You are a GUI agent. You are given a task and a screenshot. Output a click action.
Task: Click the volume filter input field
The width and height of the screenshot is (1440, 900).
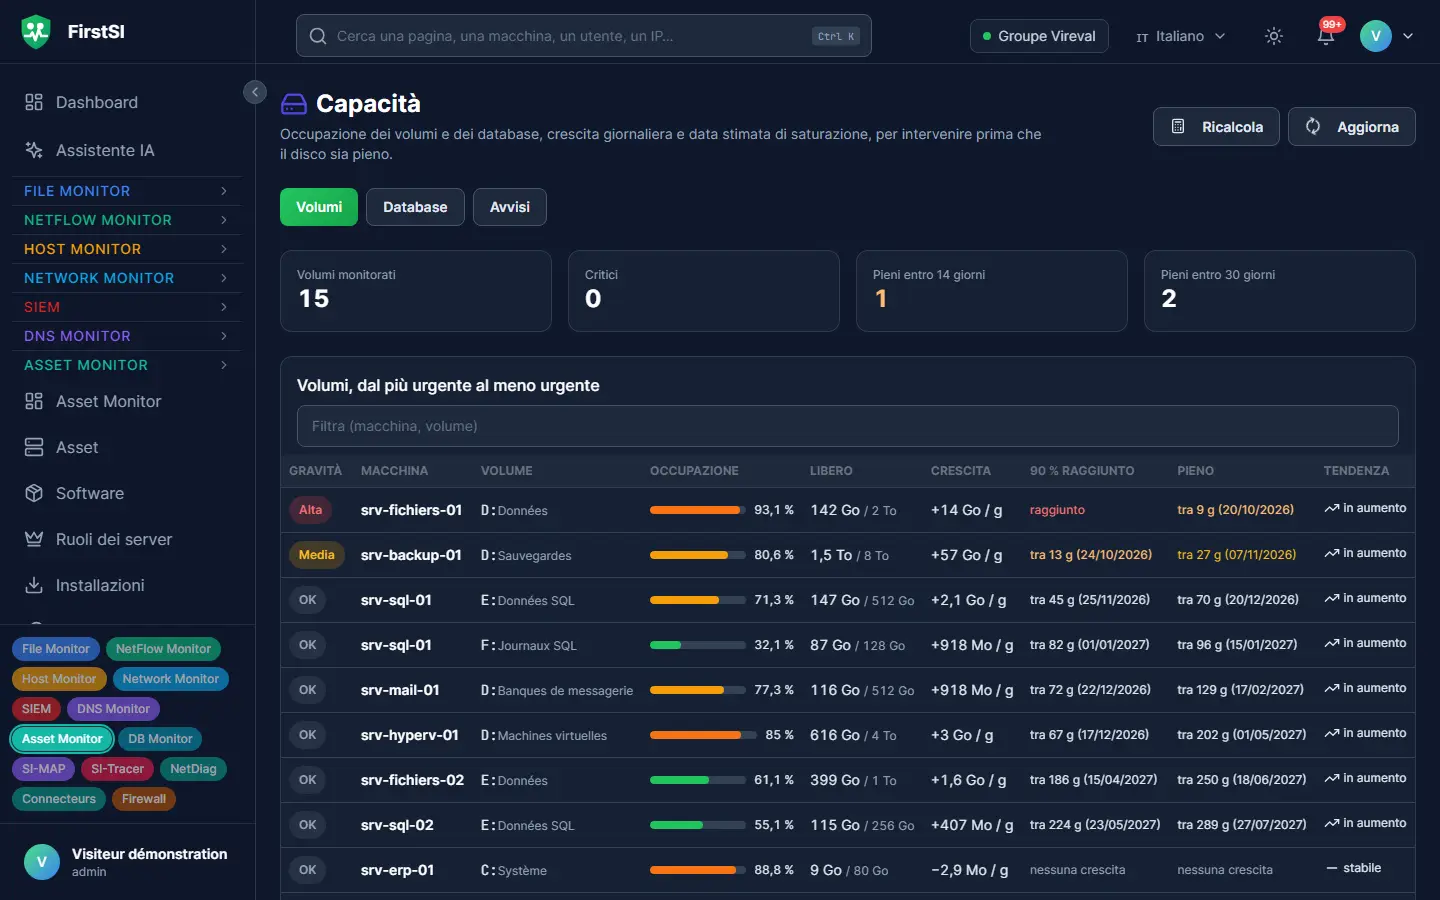848,426
